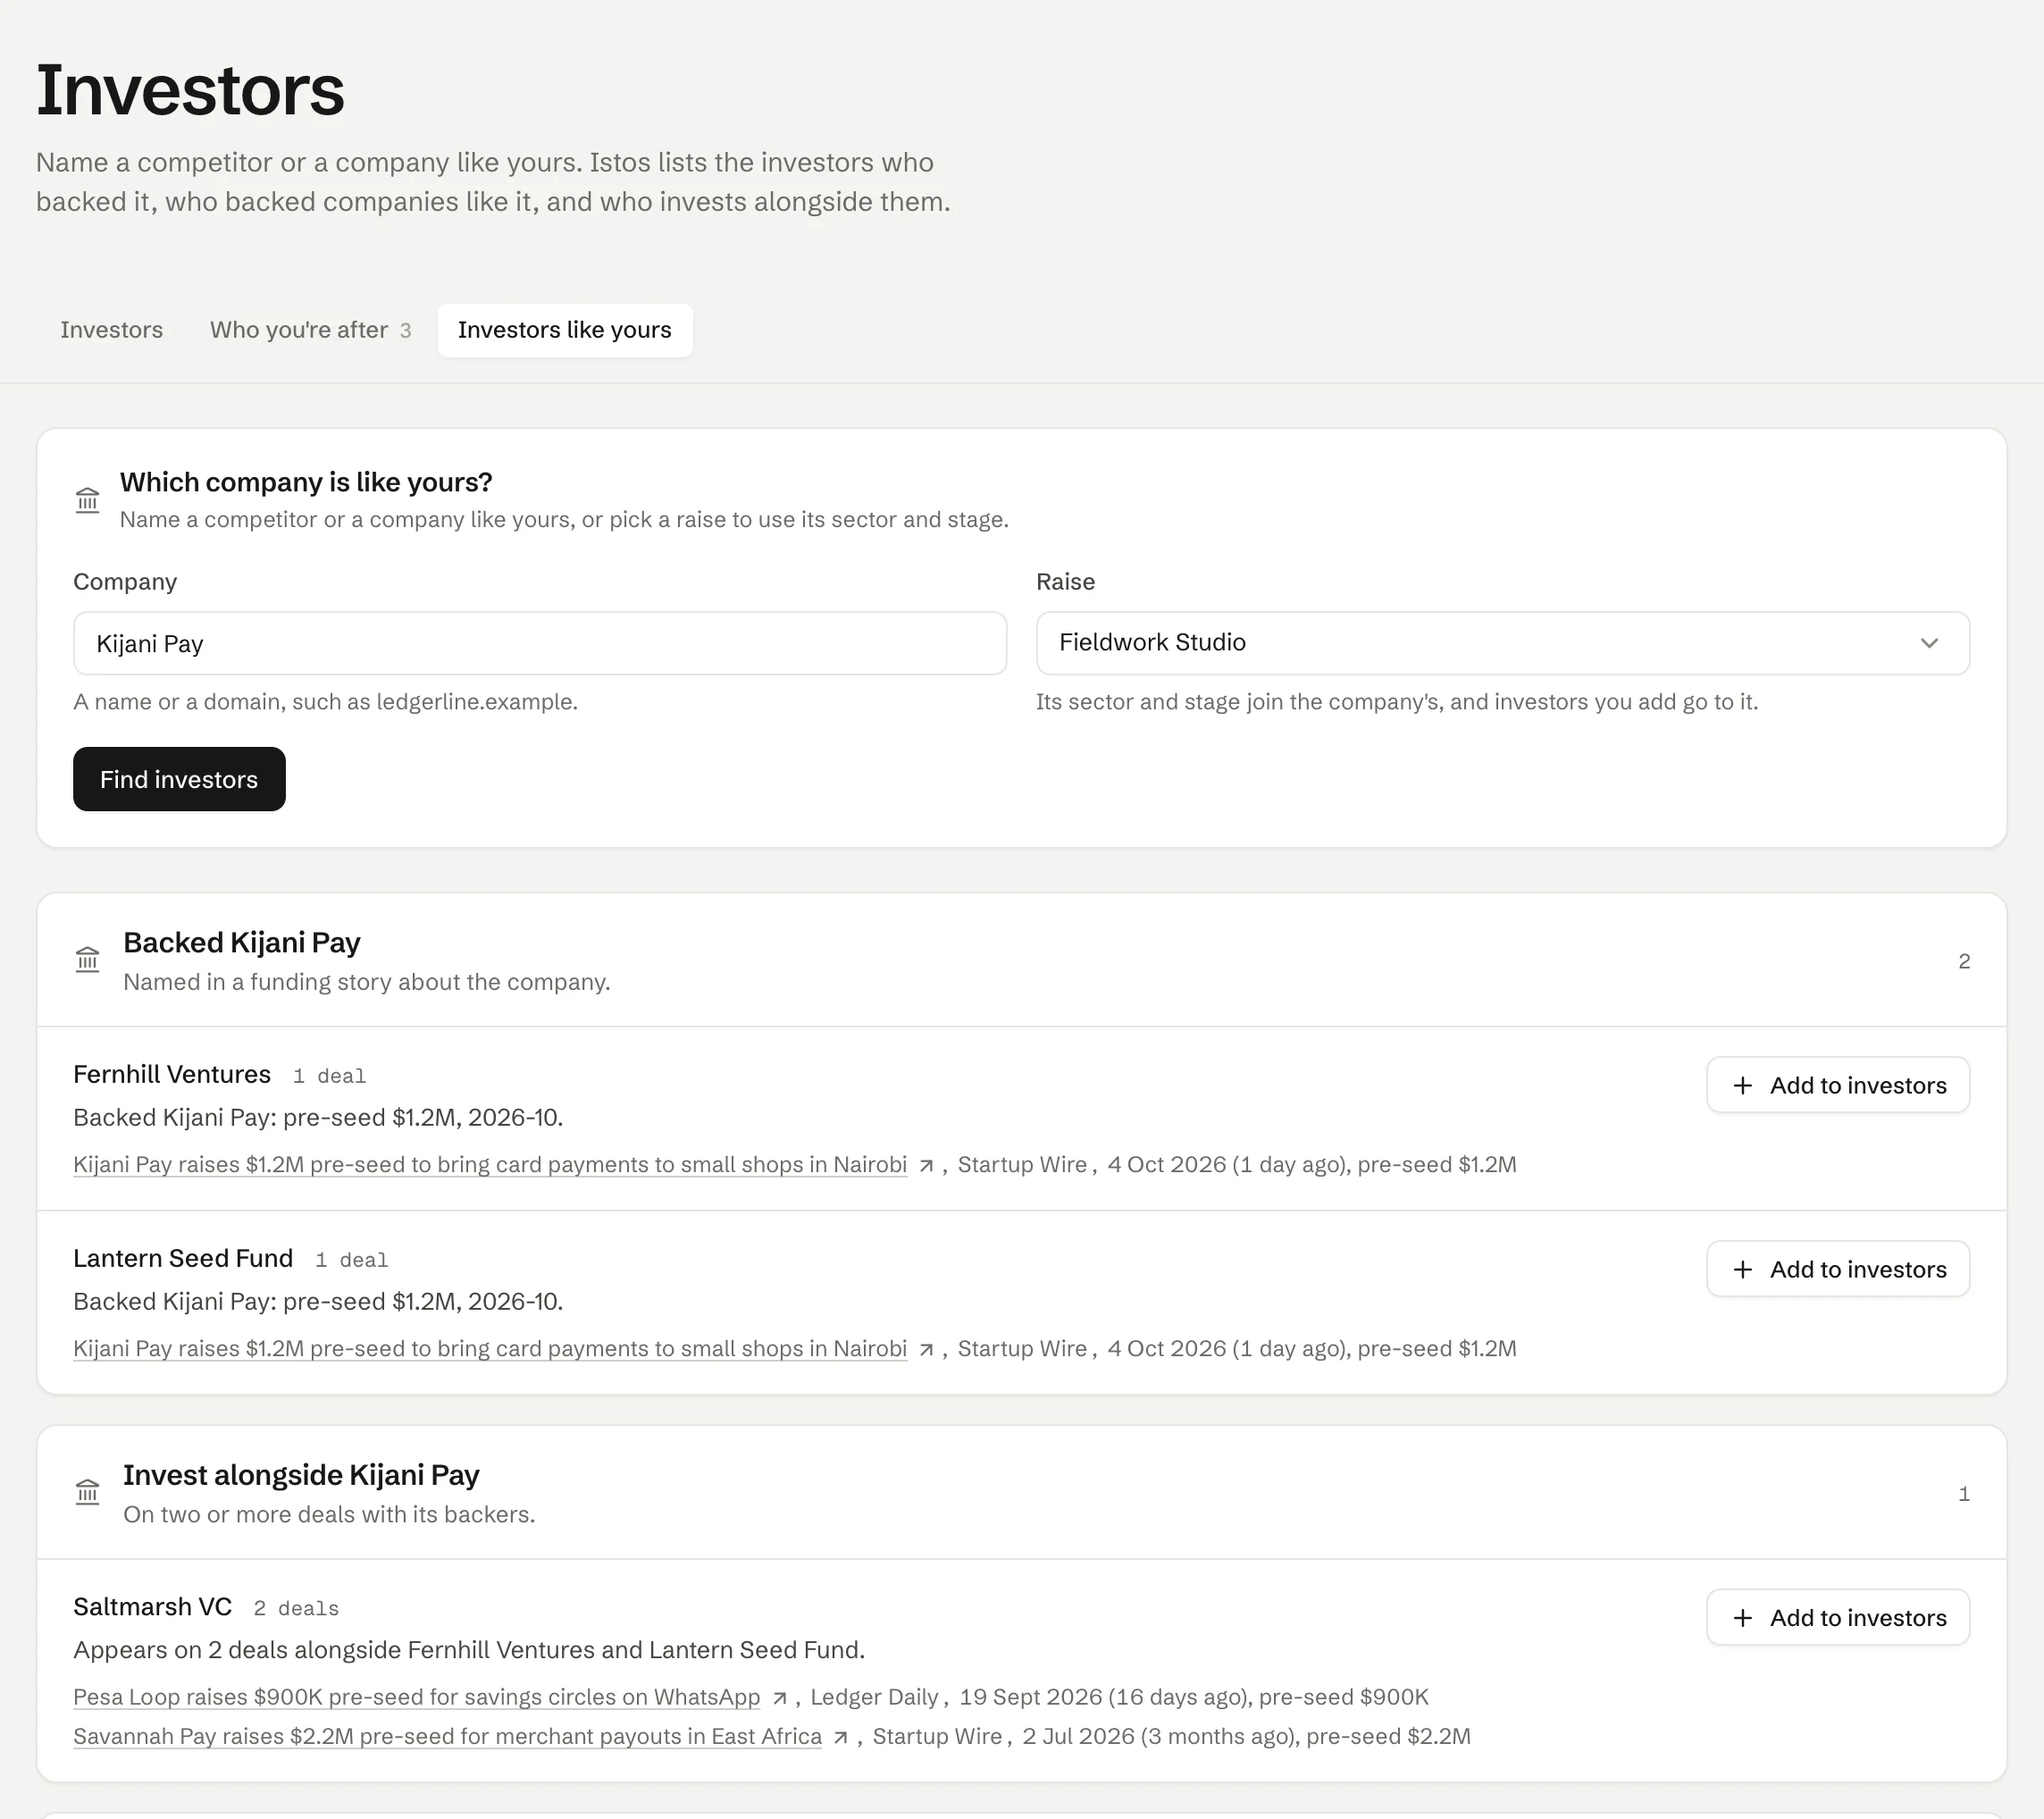
Task: Click the external-link arrow after the Pesa Loop story
Action: (779, 1698)
